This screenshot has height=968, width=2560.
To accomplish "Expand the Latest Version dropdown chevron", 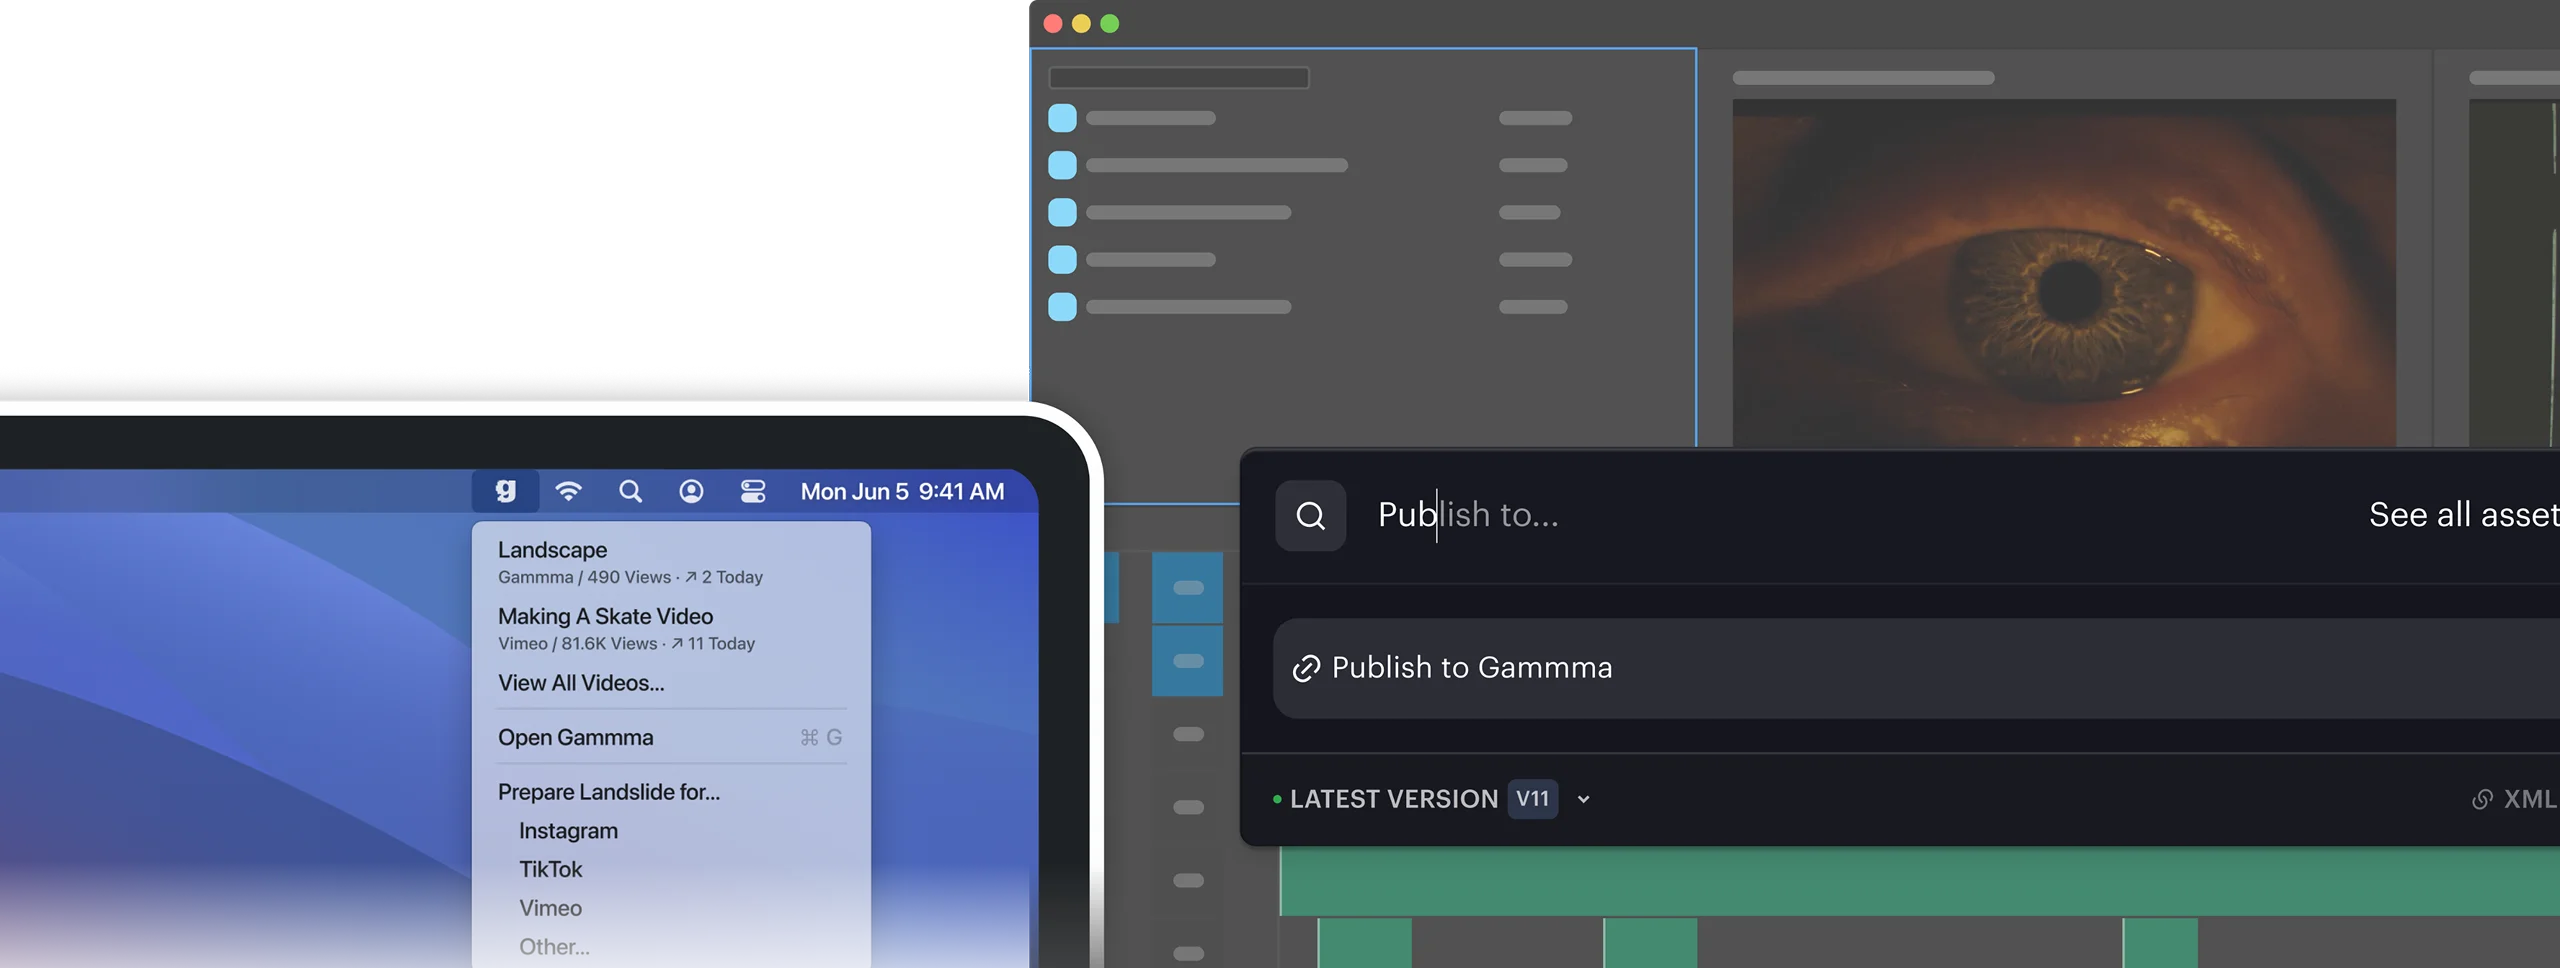I will click(1583, 799).
